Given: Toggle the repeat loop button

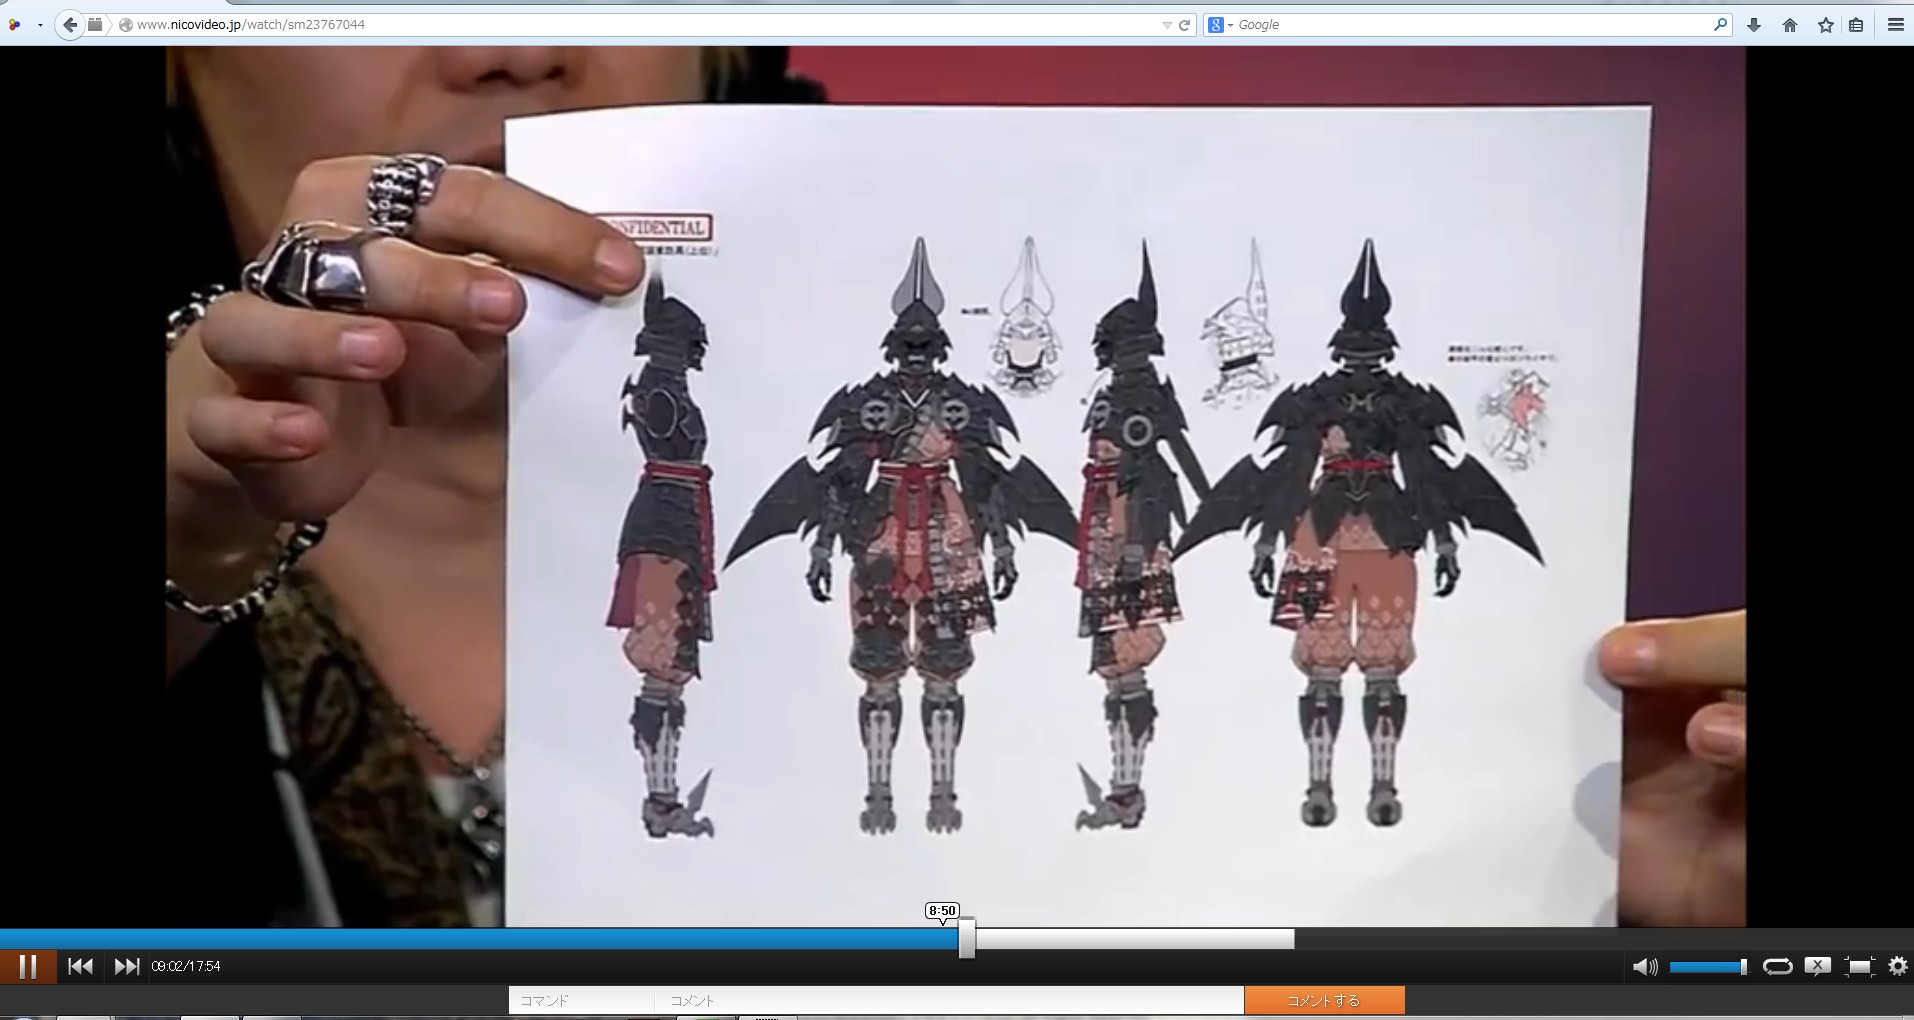Looking at the screenshot, I should click(x=1777, y=966).
